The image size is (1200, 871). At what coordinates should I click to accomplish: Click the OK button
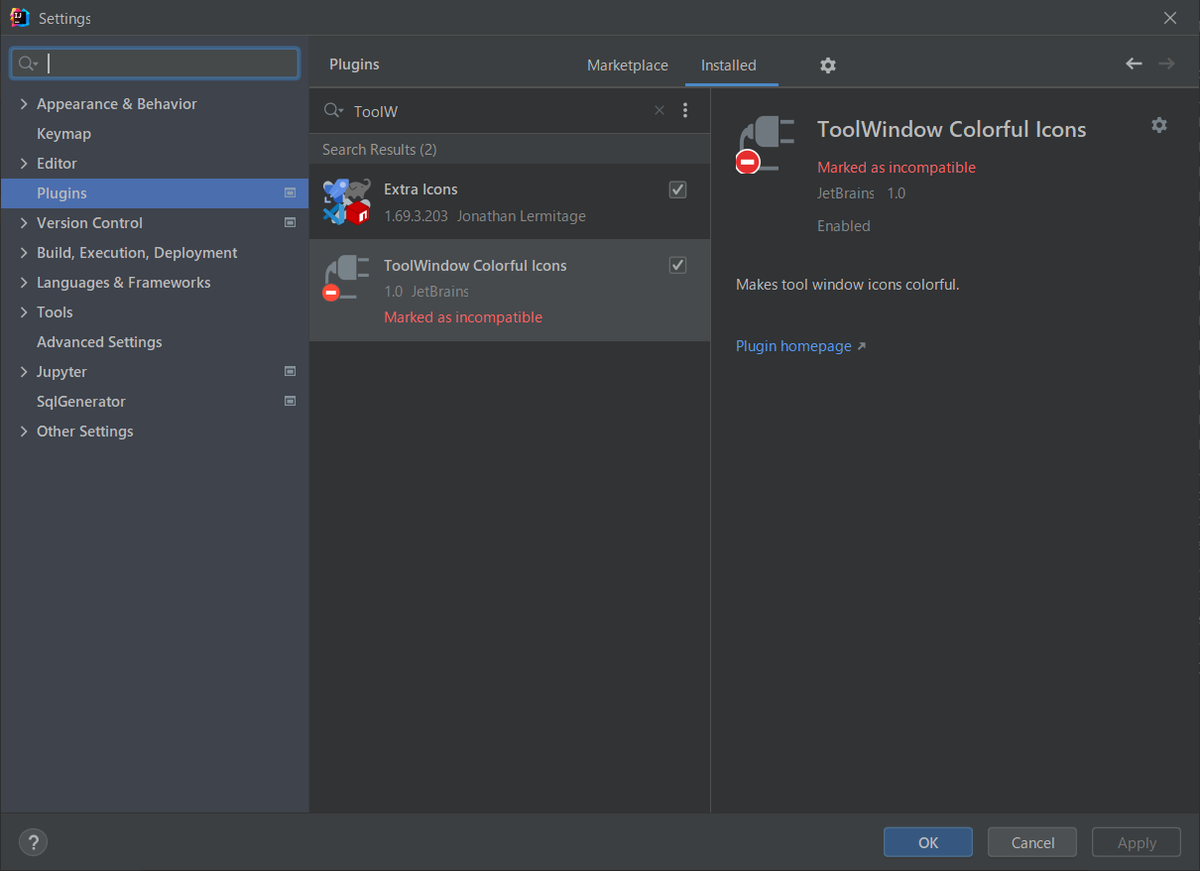click(x=928, y=843)
